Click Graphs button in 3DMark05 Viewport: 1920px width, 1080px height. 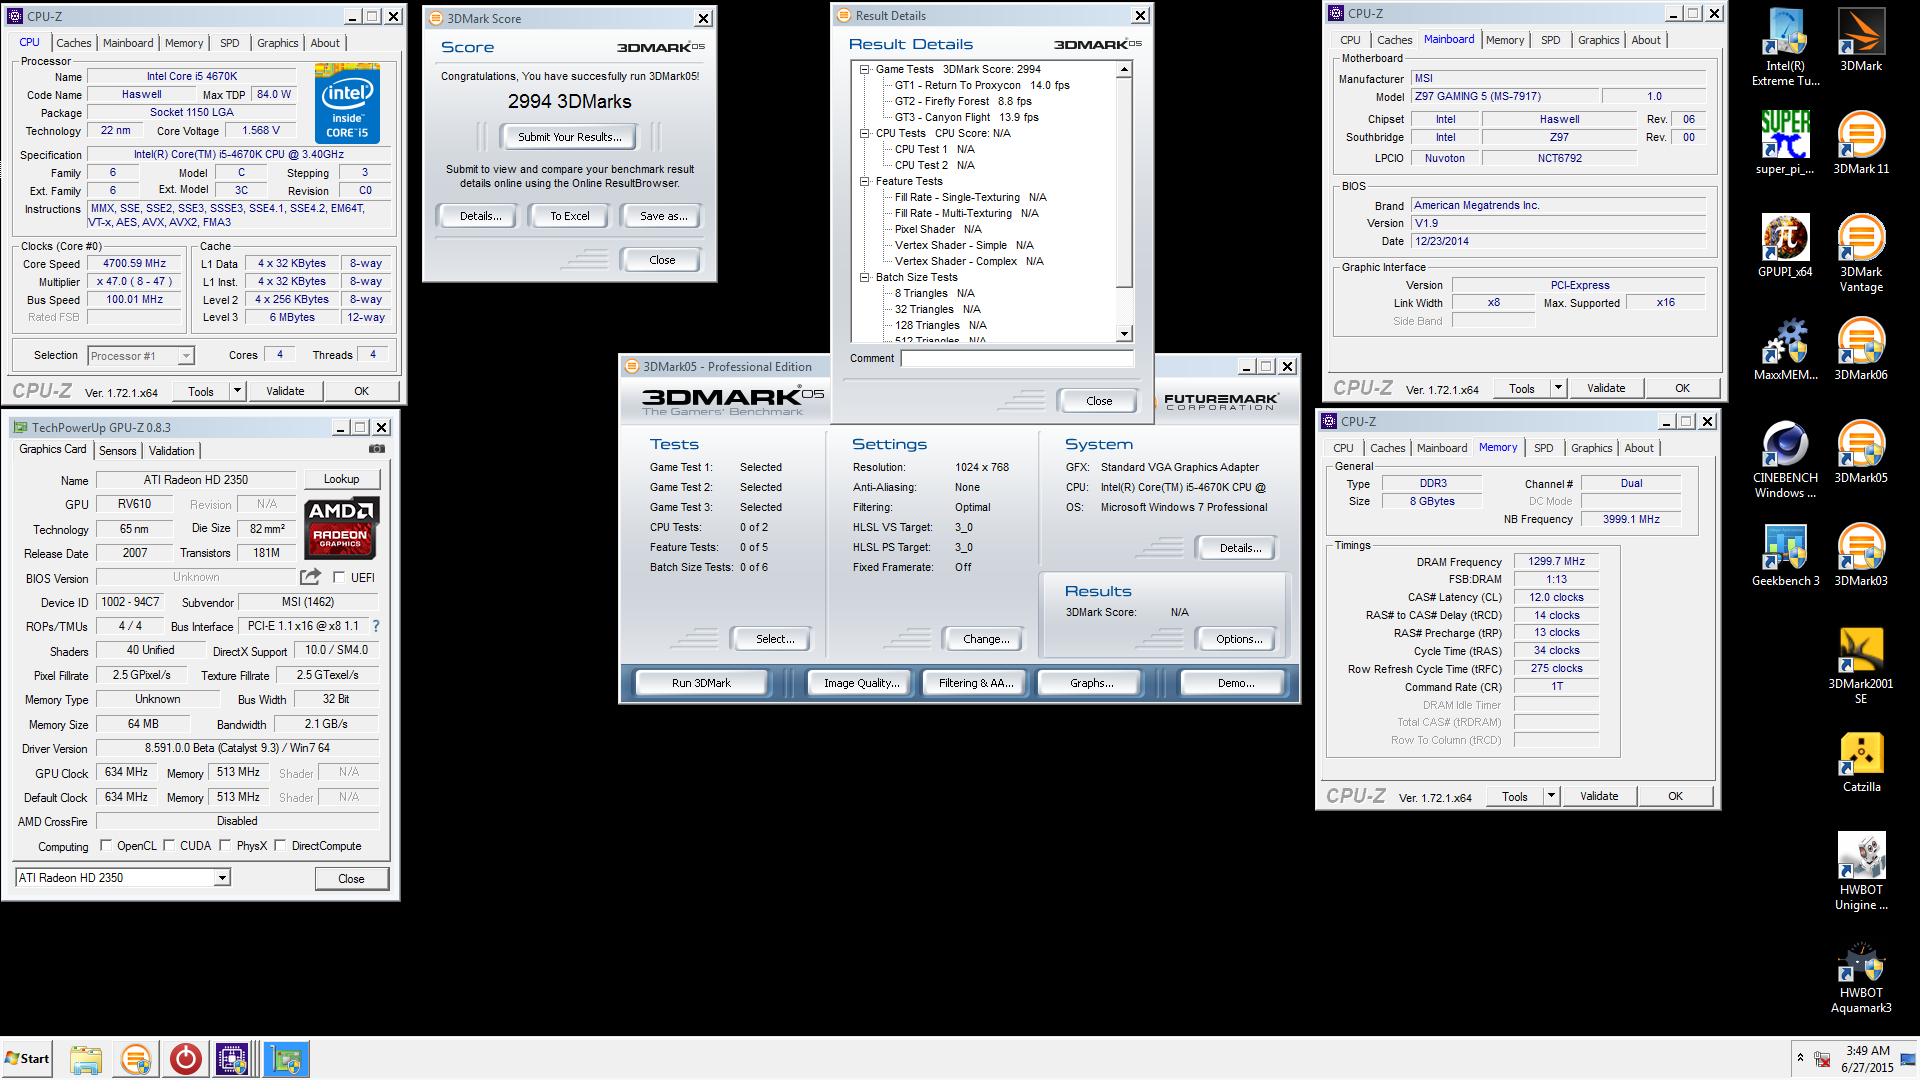click(x=1091, y=683)
